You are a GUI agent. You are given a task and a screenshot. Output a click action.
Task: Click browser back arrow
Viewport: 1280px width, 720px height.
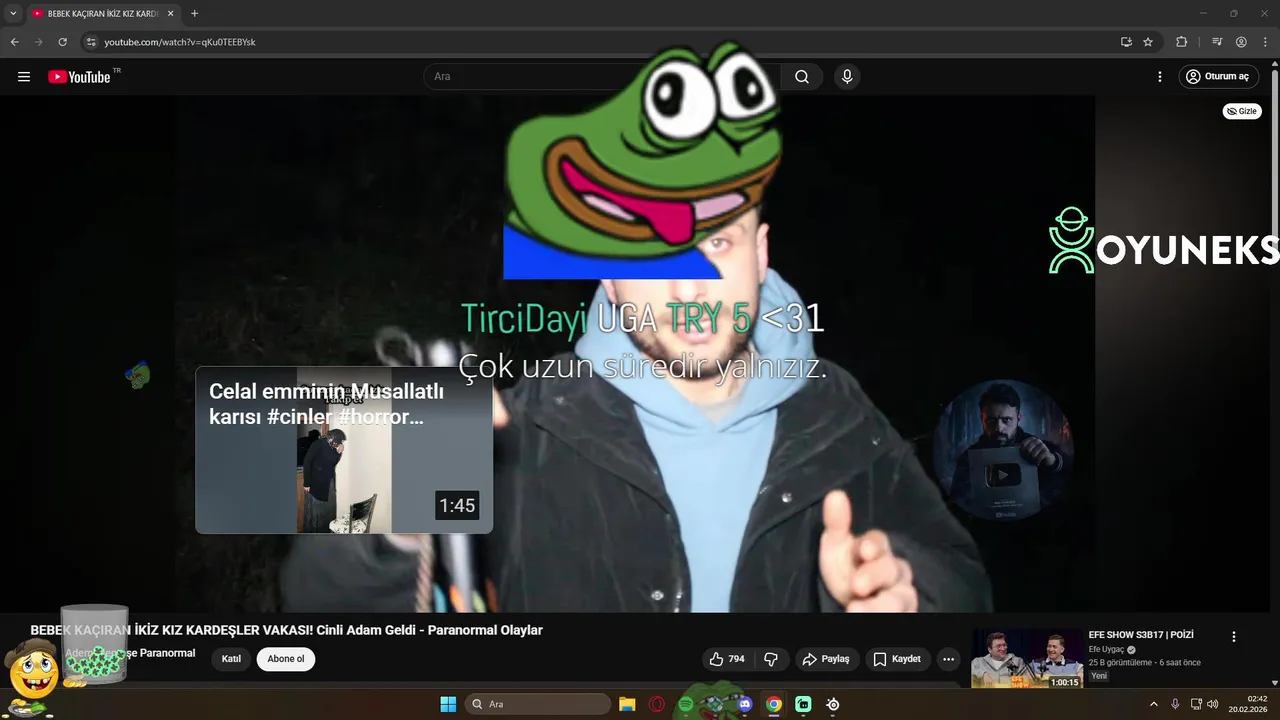tap(14, 42)
